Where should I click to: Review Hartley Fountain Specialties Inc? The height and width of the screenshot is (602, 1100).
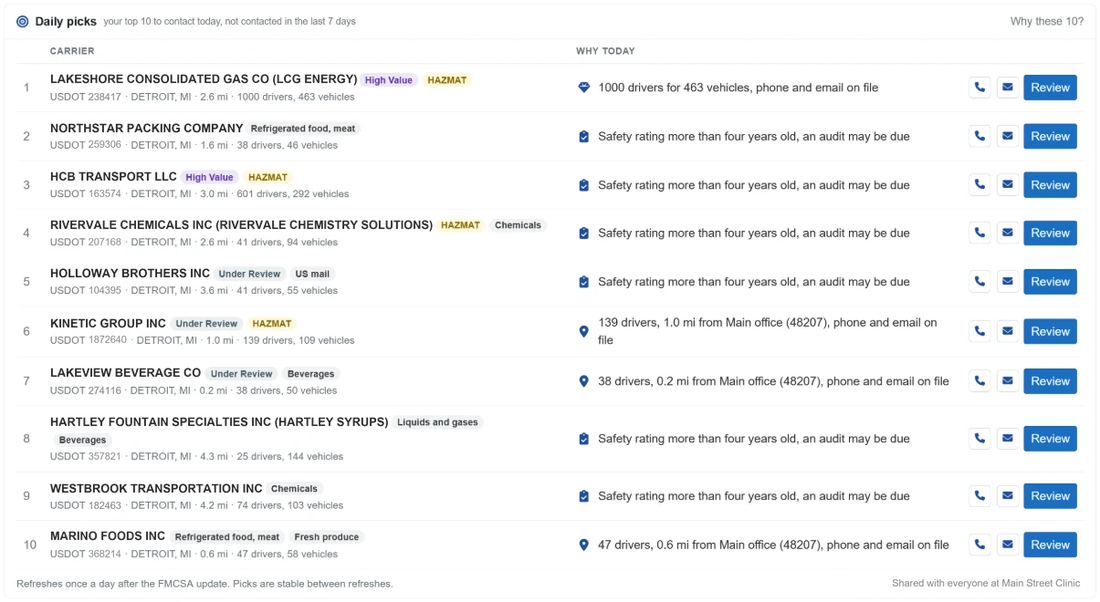[x=1049, y=439]
